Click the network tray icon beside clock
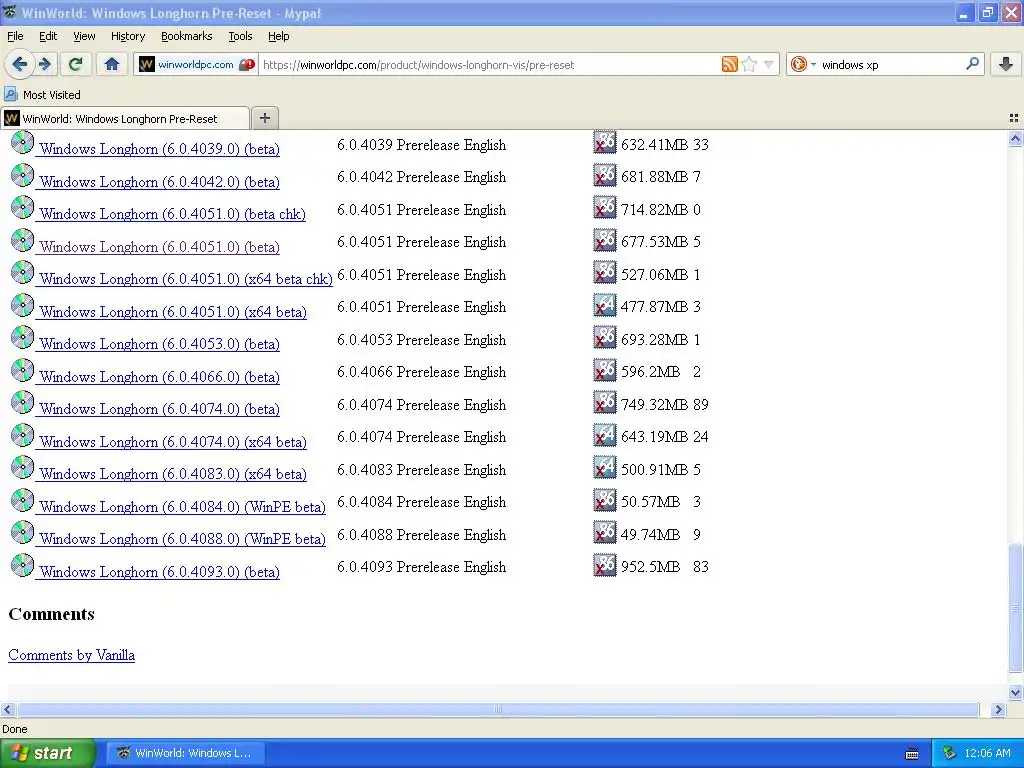The width and height of the screenshot is (1024, 768). click(949, 753)
